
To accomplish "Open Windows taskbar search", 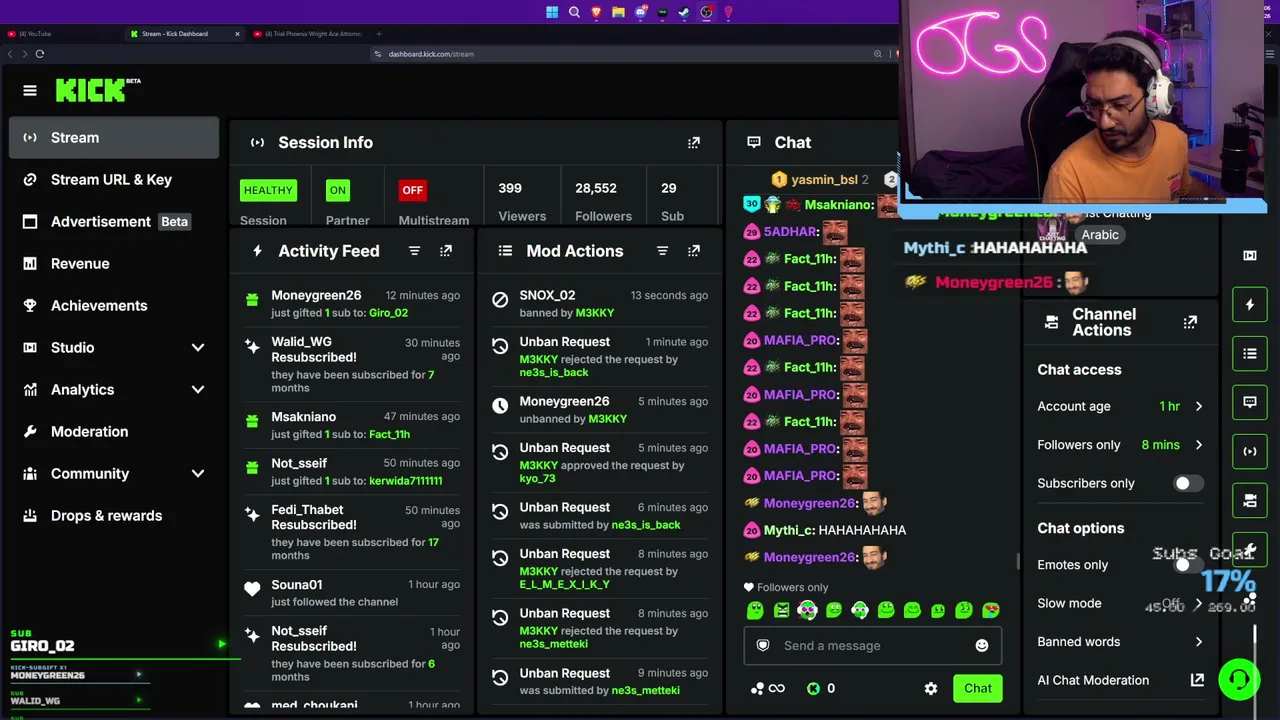I will point(574,12).
